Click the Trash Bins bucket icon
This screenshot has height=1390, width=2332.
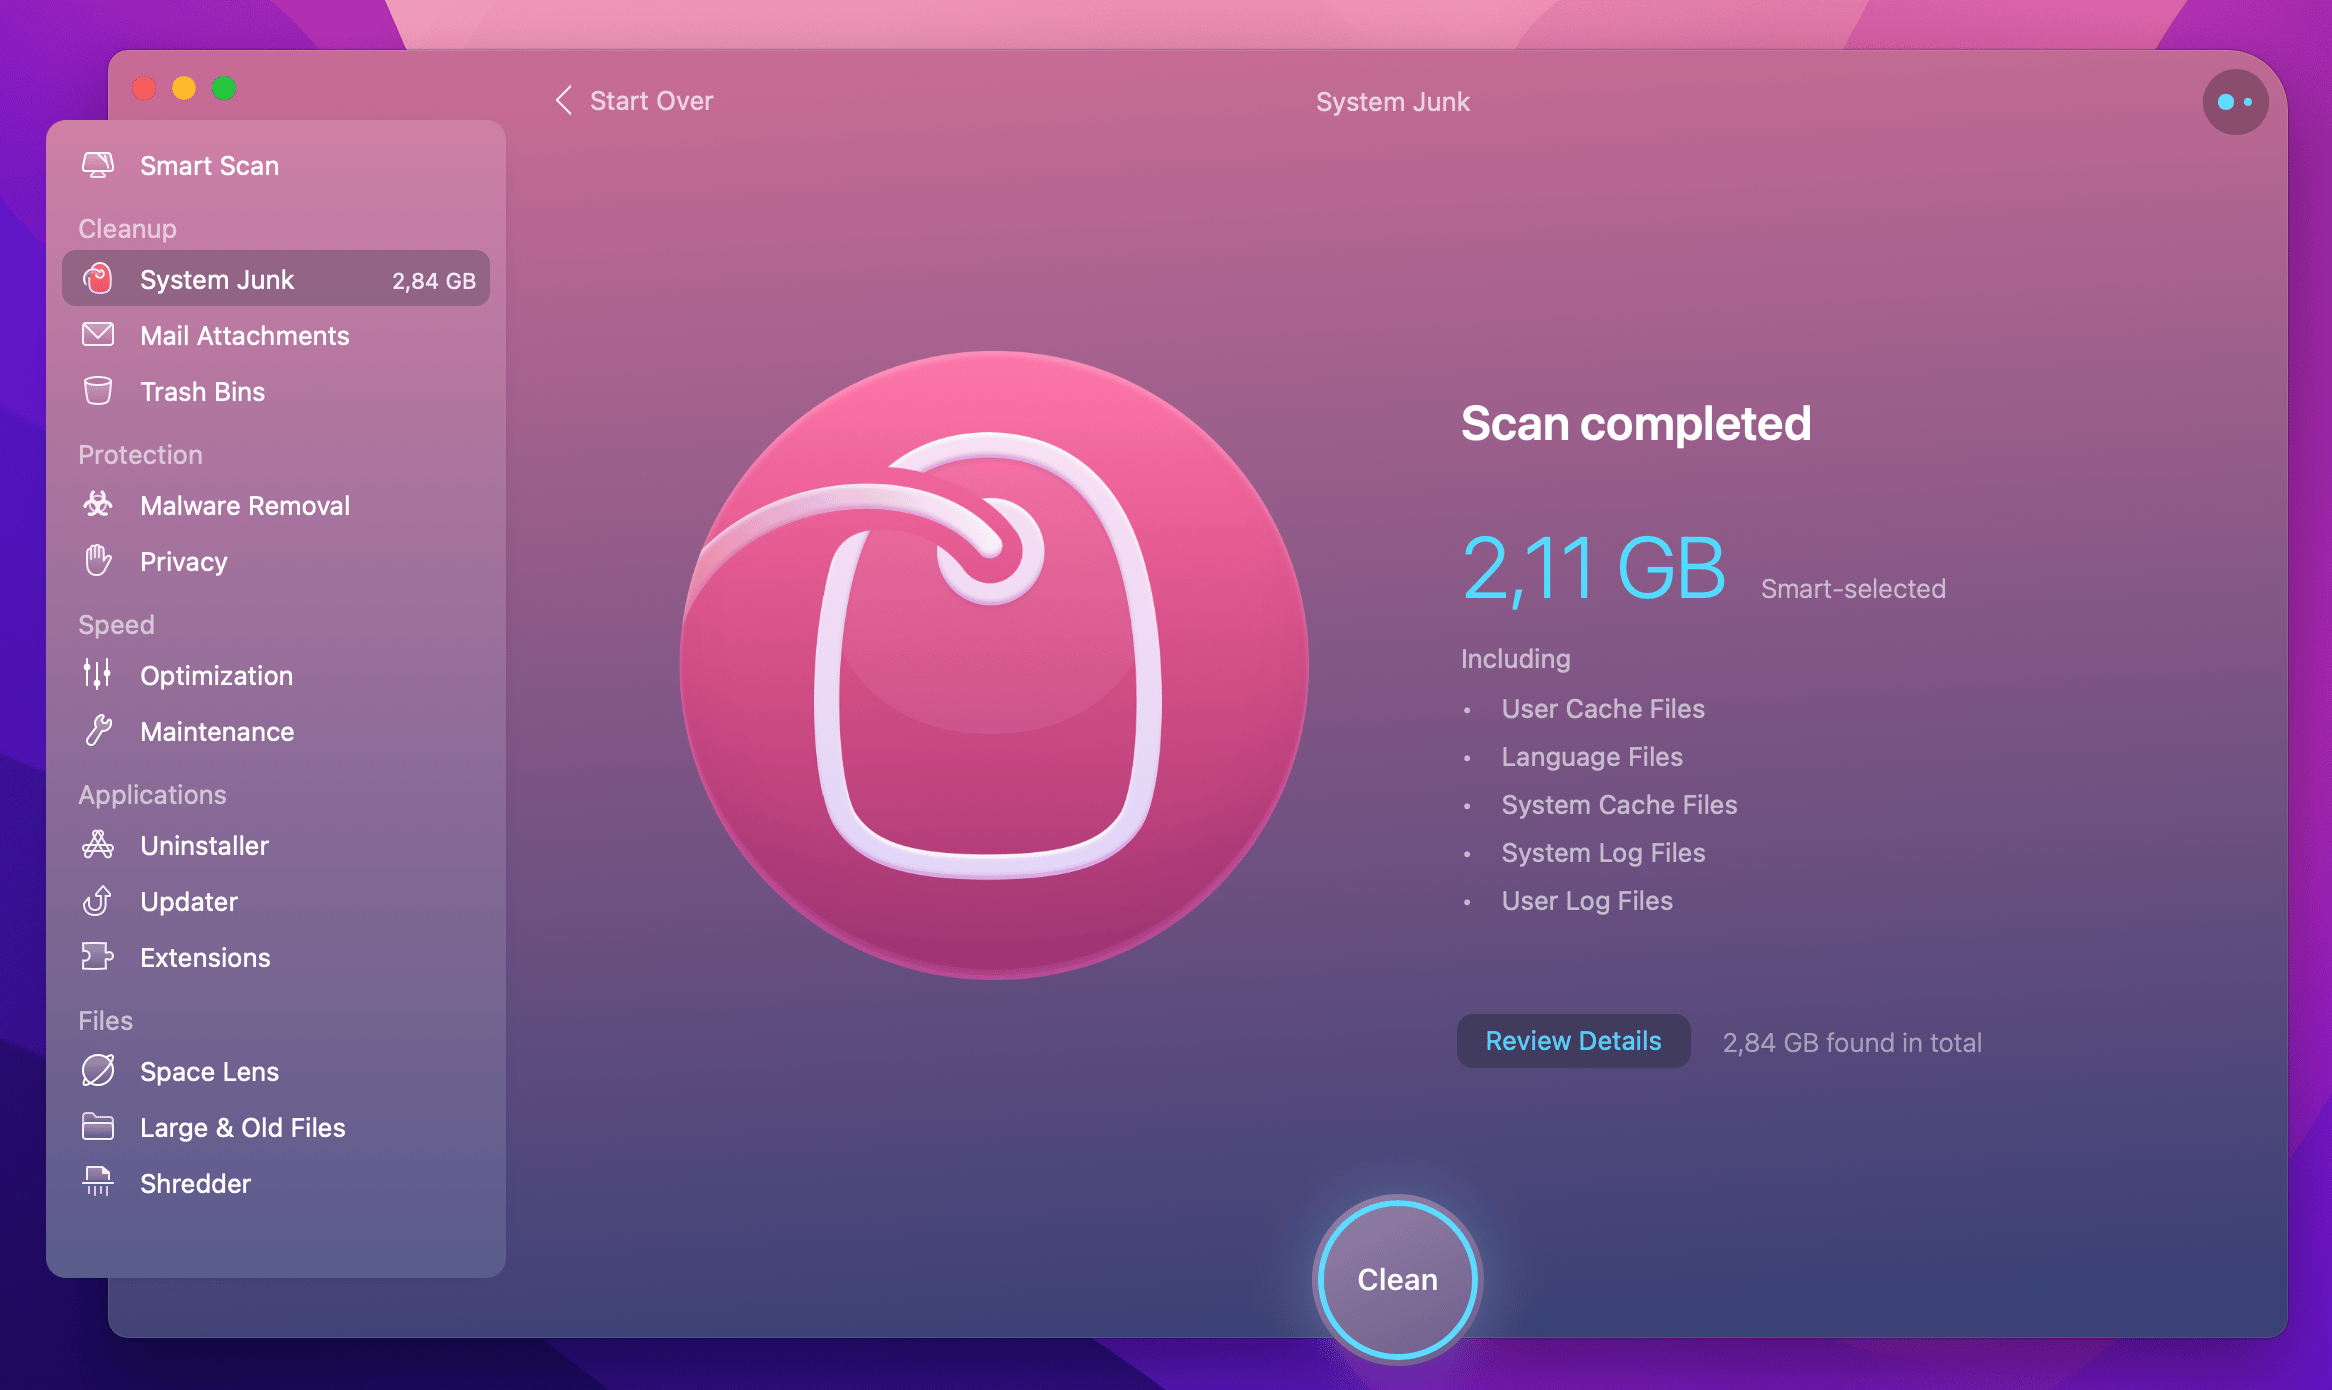pyautogui.click(x=97, y=391)
